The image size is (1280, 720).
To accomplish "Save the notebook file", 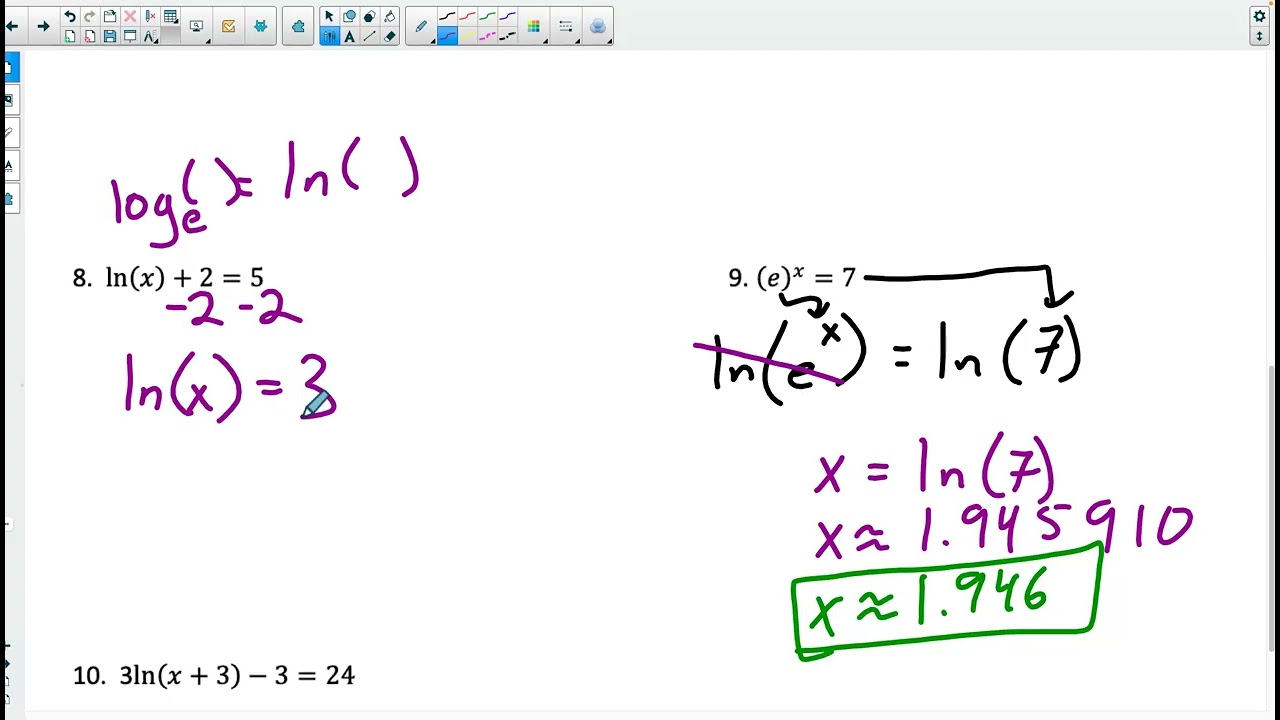I will [110, 36].
